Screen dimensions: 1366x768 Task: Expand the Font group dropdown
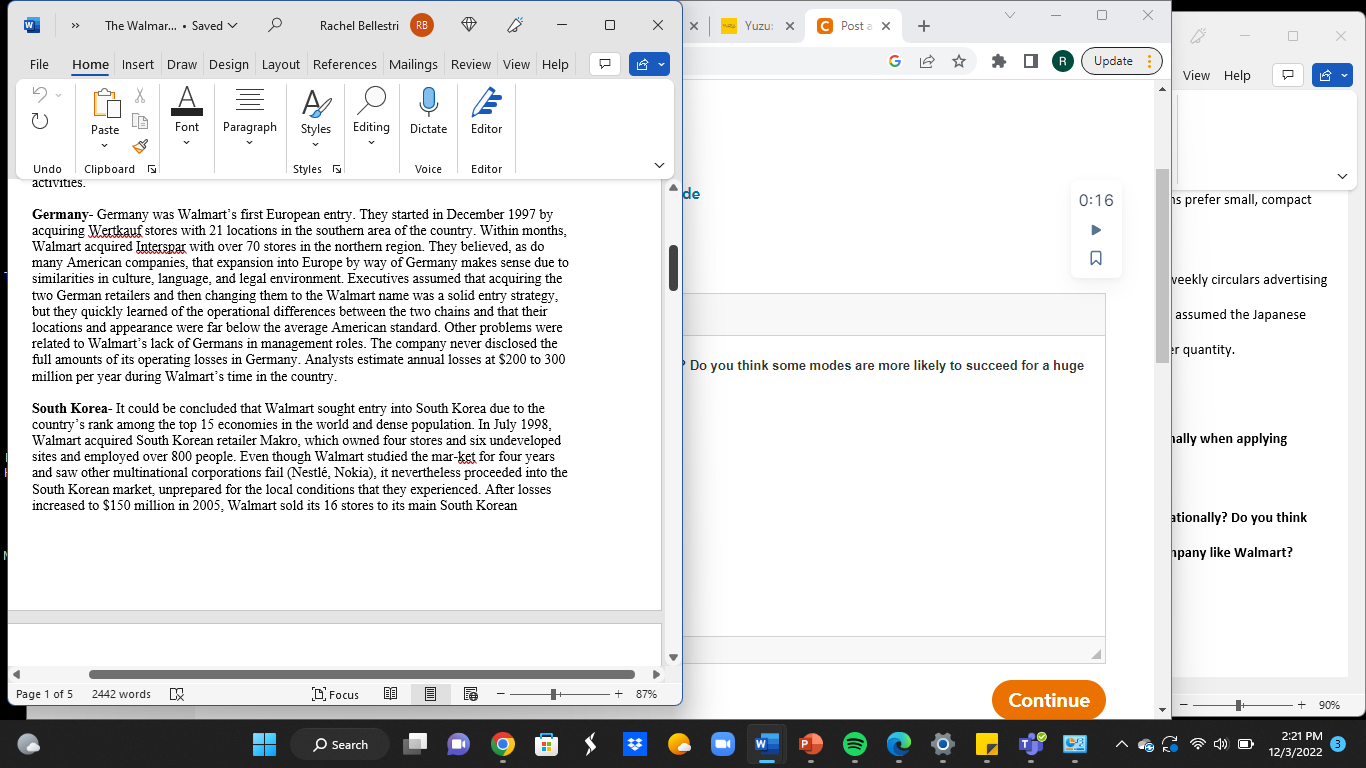pyautogui.click(x=187, y=142)
